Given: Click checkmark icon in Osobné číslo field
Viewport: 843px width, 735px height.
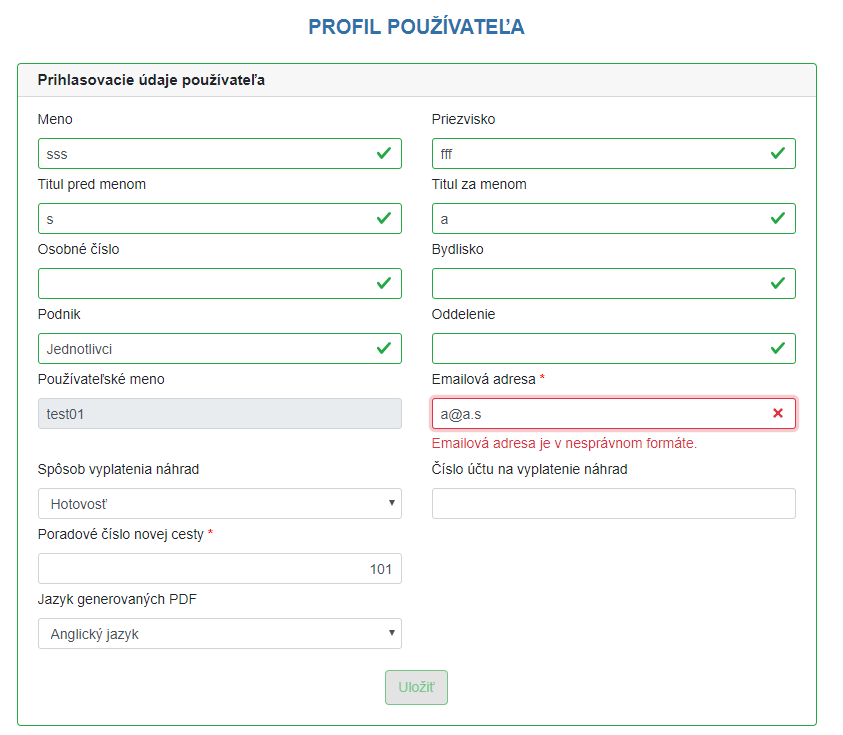Looking at the screenshot, I should click(x=384, y=284).
